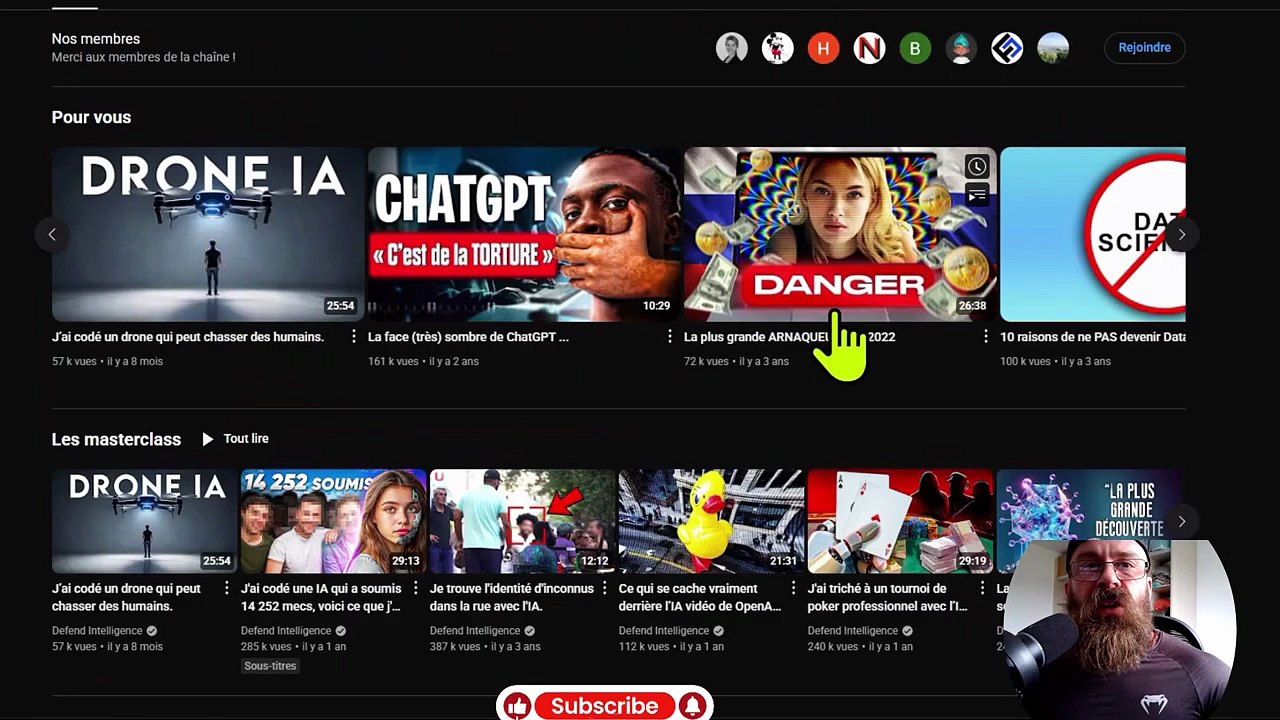
Task: Click 'Nos membres' heading text
Action: [96, 39]
